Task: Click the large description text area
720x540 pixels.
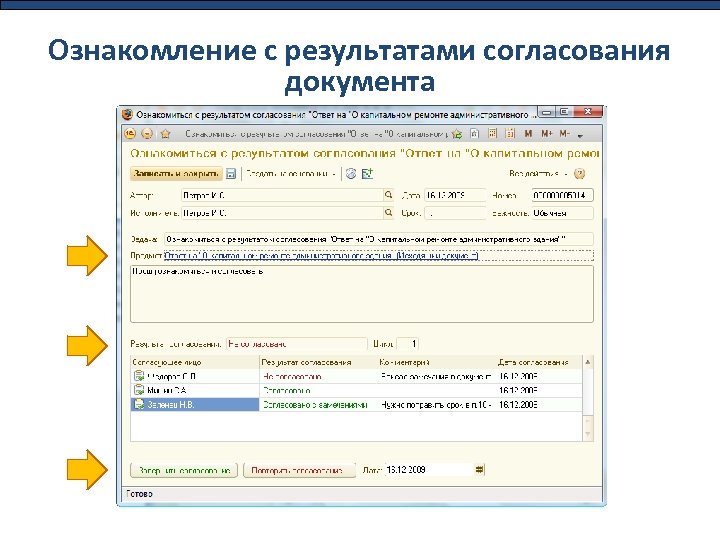Action: 362,294
